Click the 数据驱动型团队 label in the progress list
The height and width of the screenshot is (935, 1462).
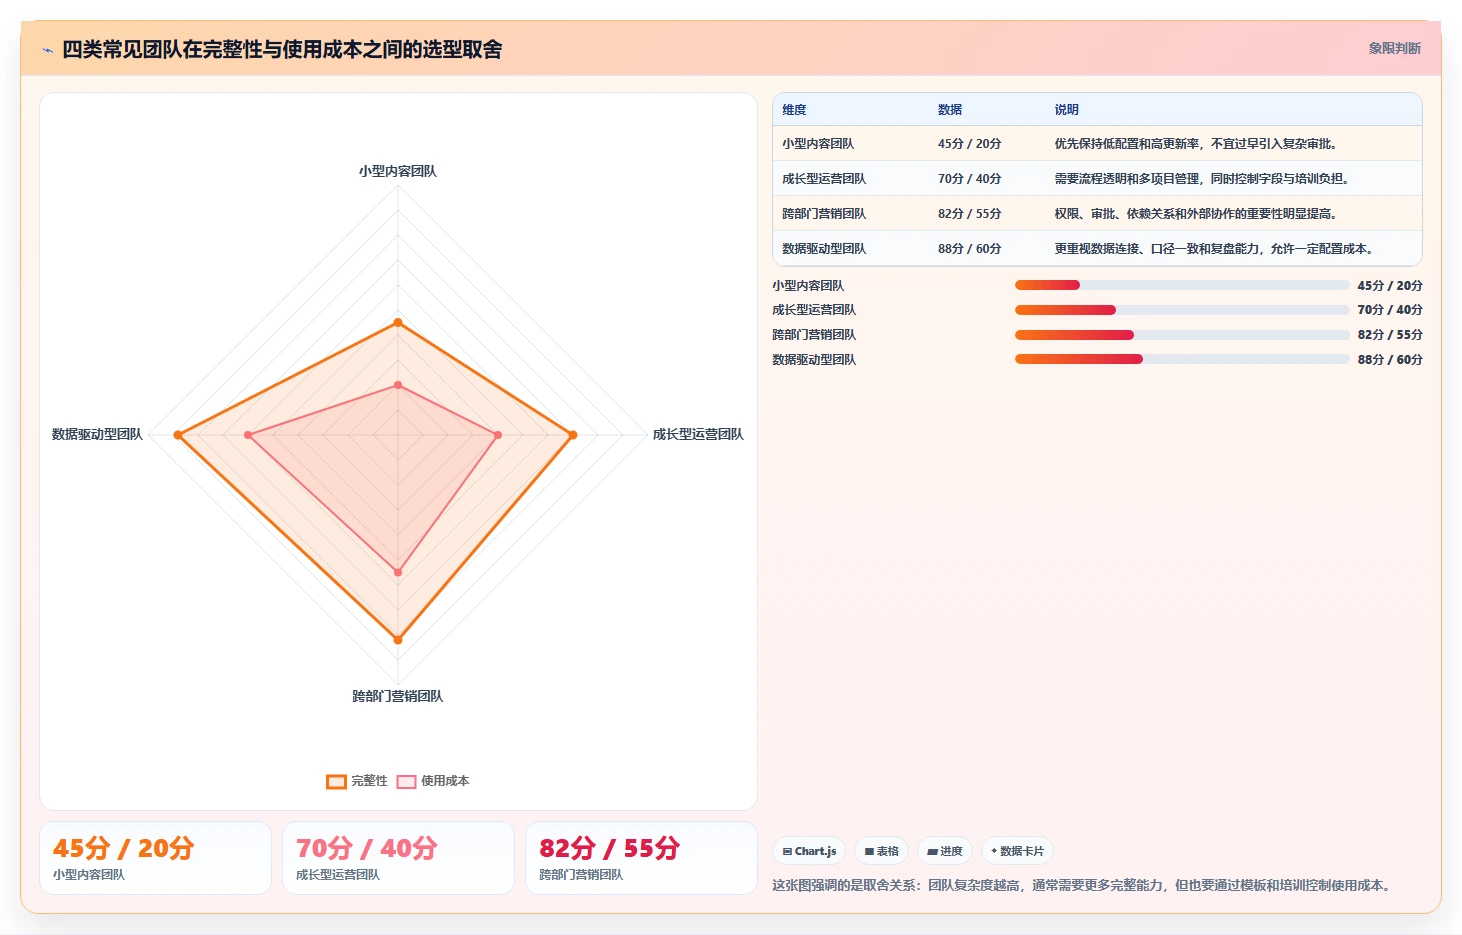click(x=814, y=360)
